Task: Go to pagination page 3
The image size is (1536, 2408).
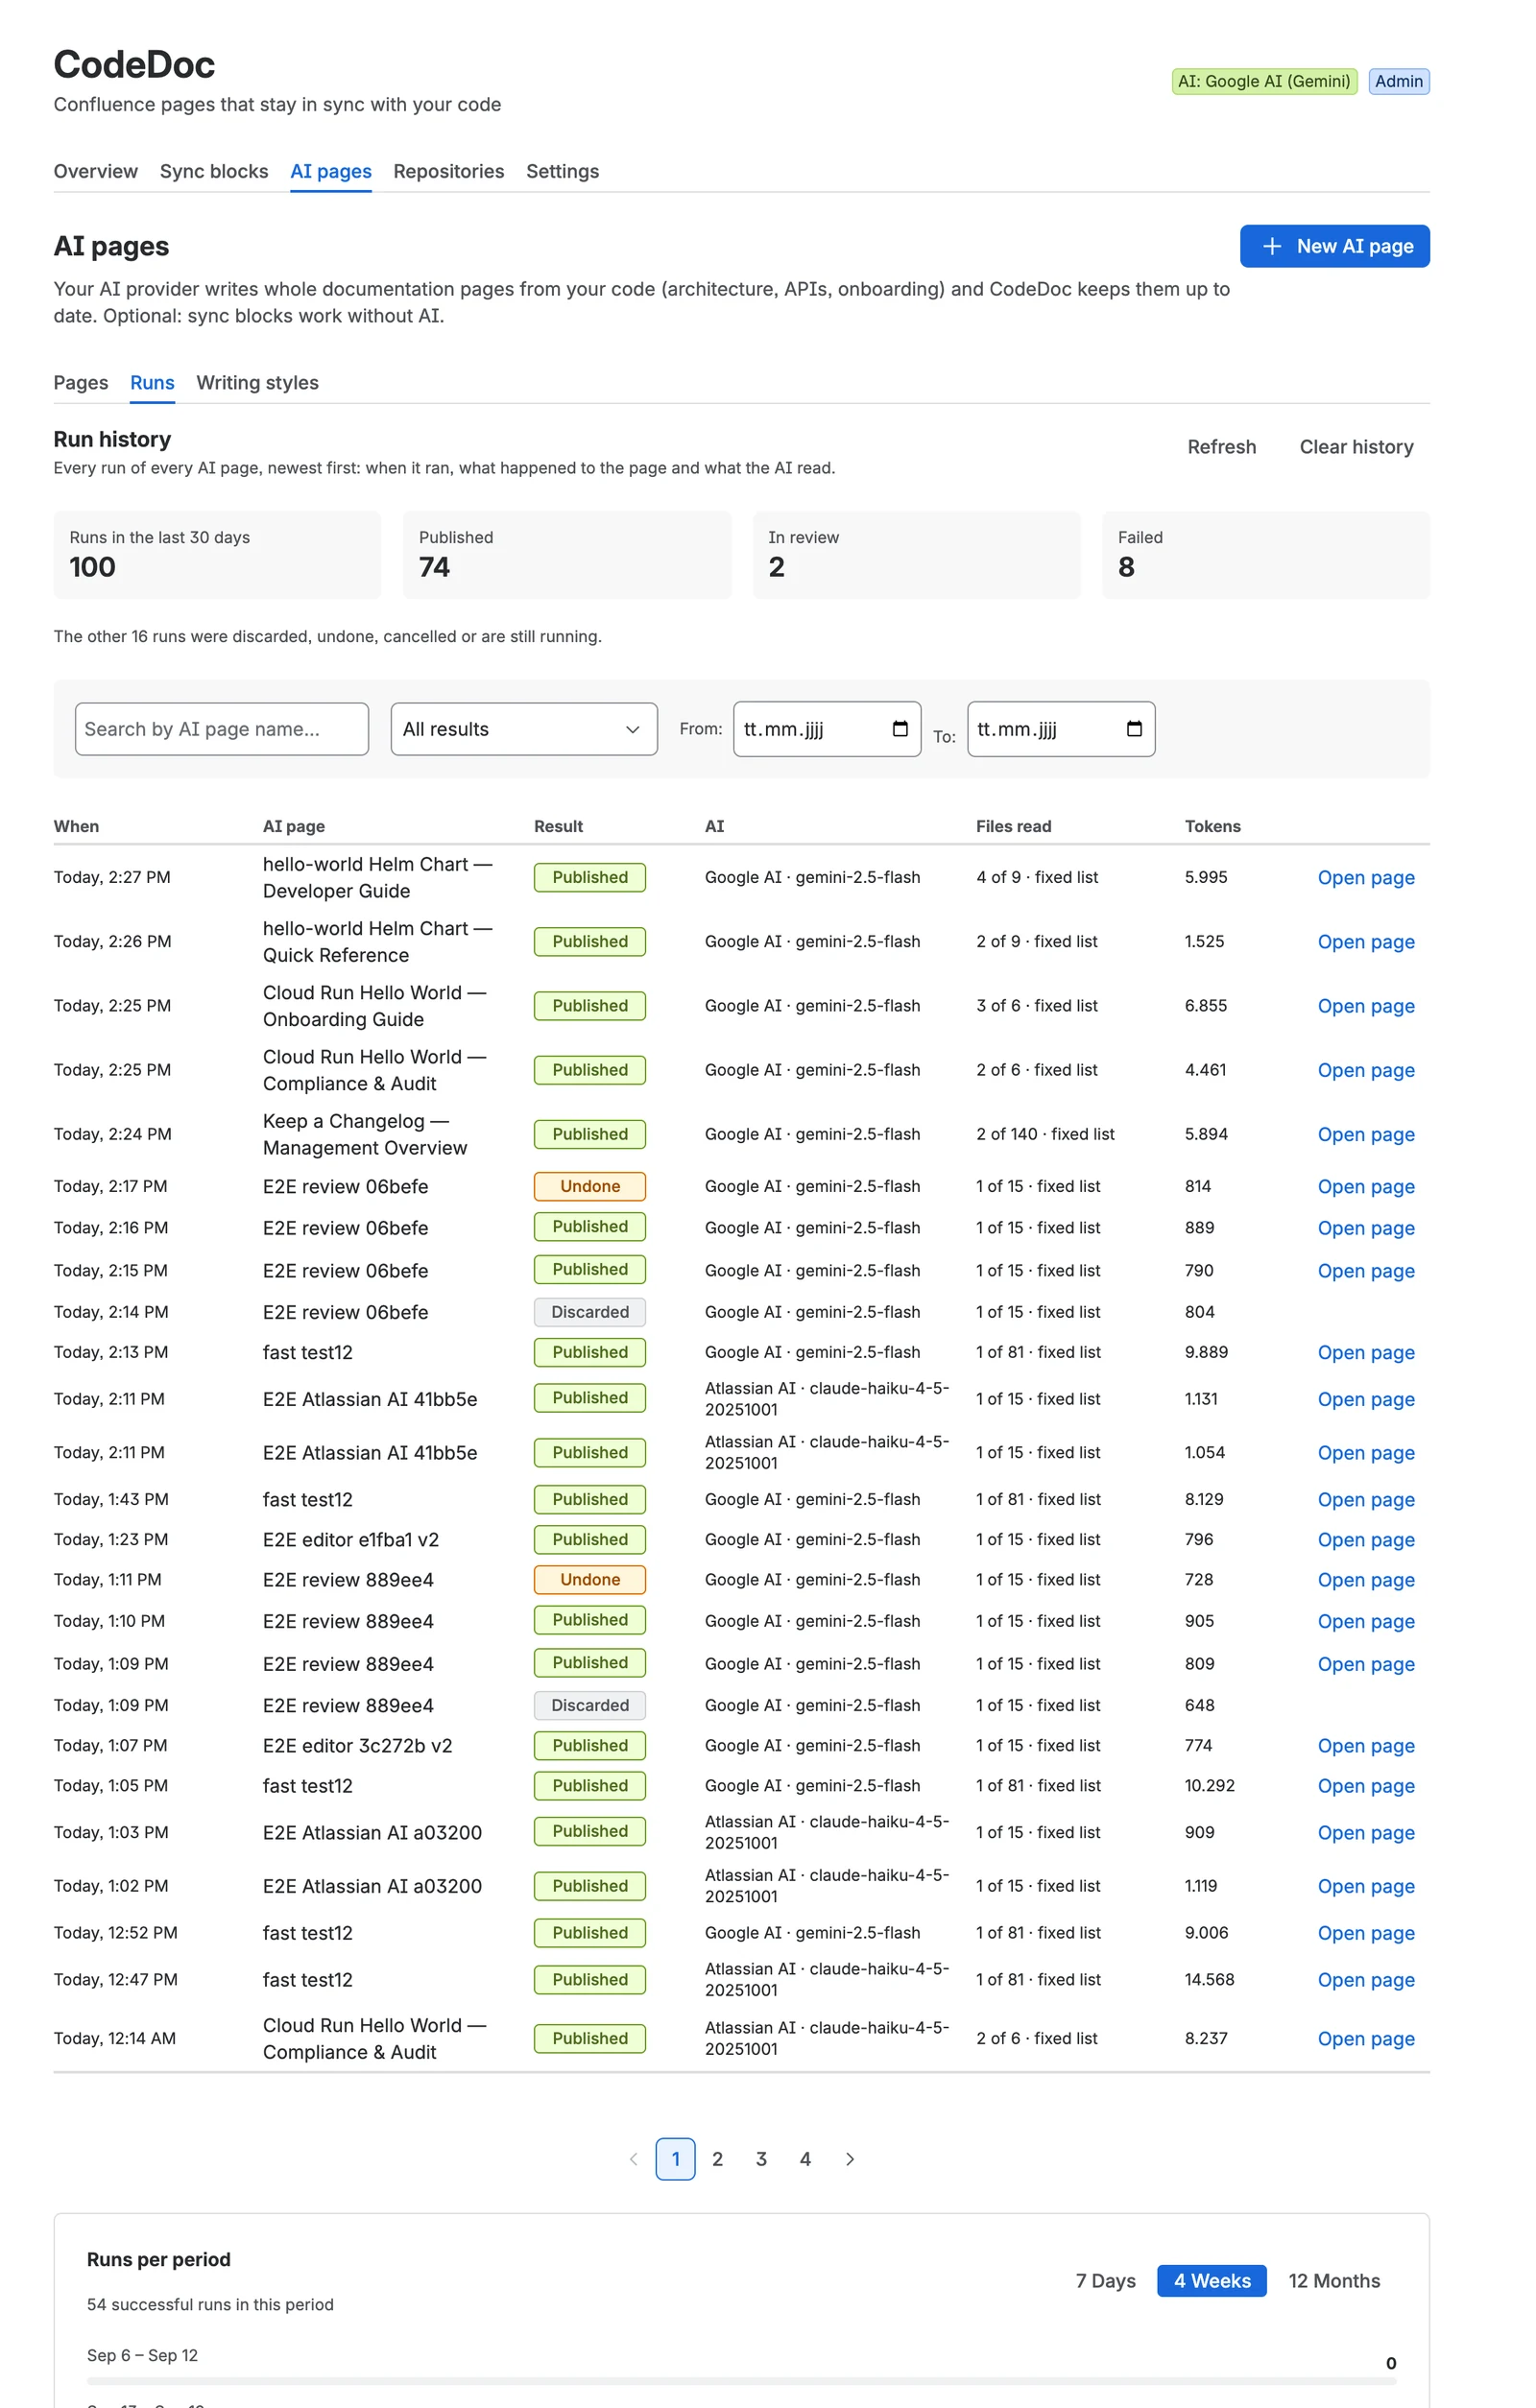Action: (x=761, y=2159)
